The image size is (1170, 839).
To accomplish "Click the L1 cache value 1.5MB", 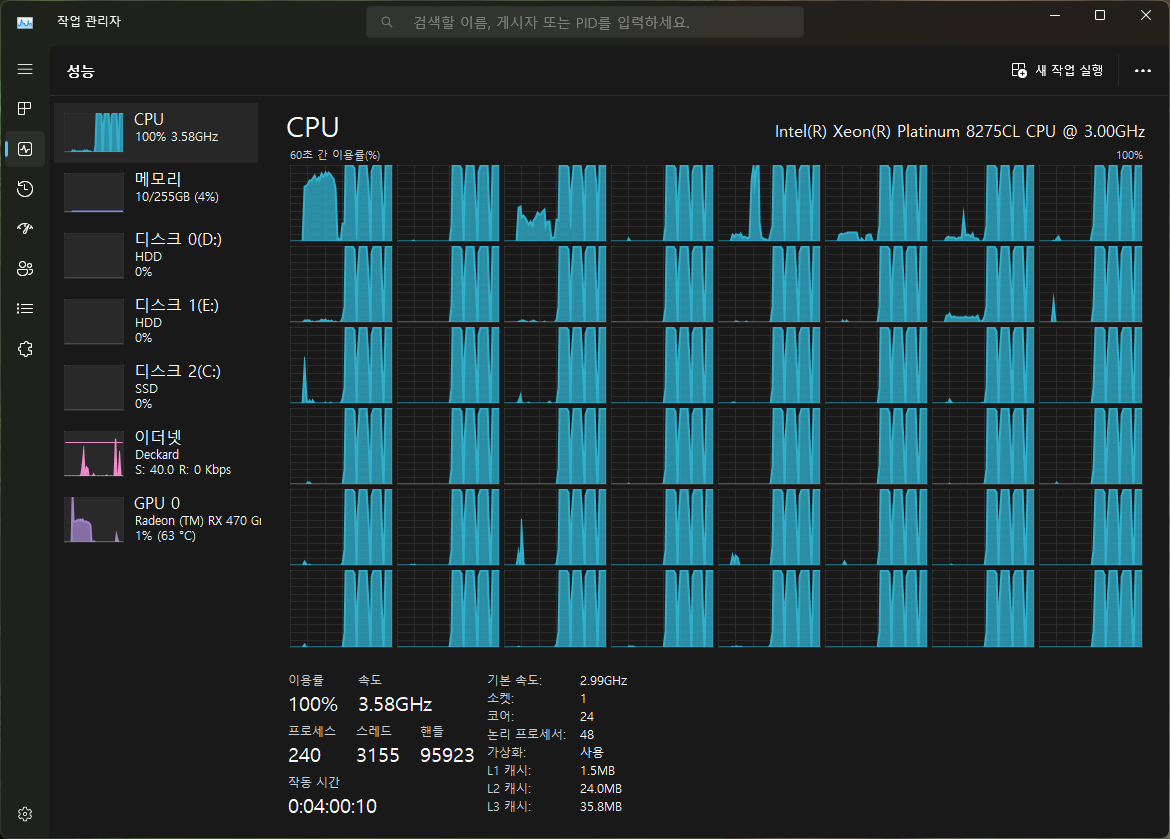I will 598,770.
